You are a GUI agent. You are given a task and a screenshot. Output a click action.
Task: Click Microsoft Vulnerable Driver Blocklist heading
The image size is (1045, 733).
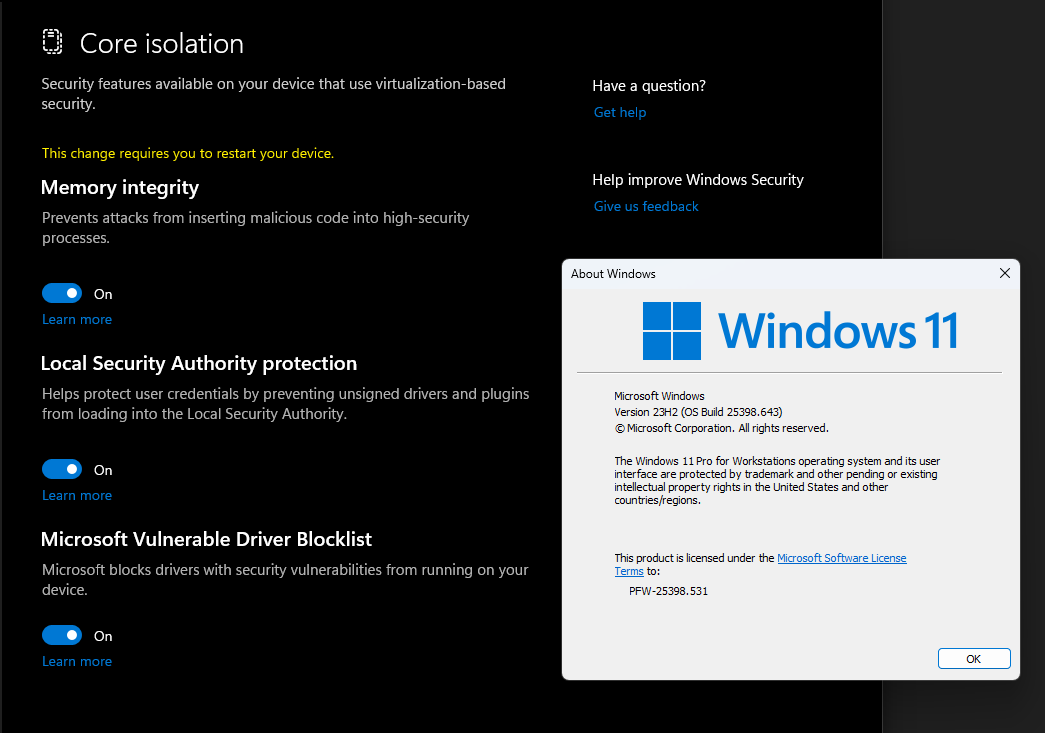click(x=207, y=539)
